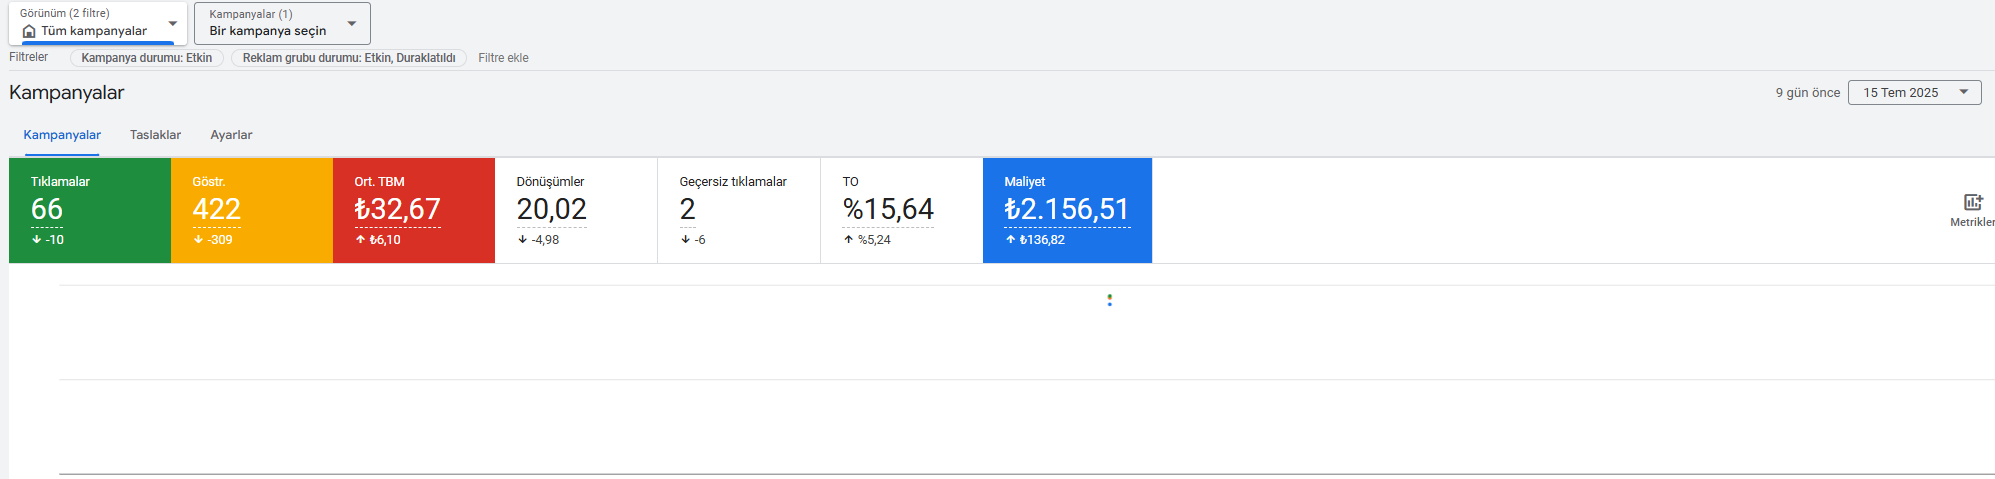Click the arrow in Bir kampanya seçin selector
1995x479 pixels.
tap(352, 23)
